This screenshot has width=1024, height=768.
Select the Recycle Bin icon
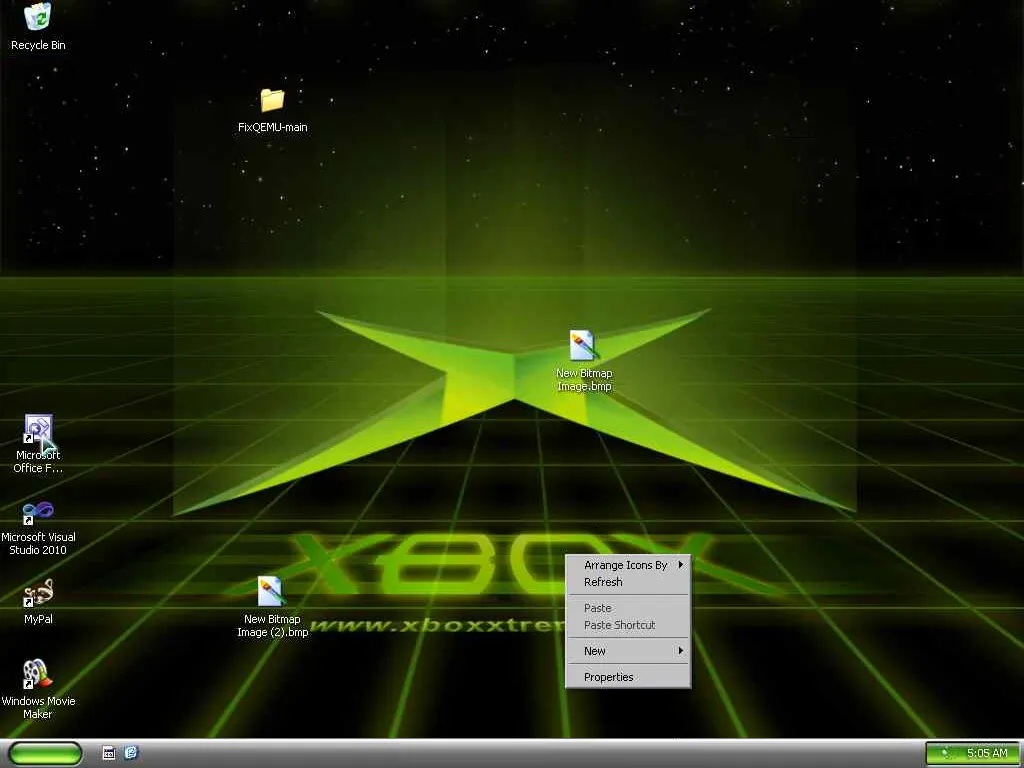click(38, 16)
